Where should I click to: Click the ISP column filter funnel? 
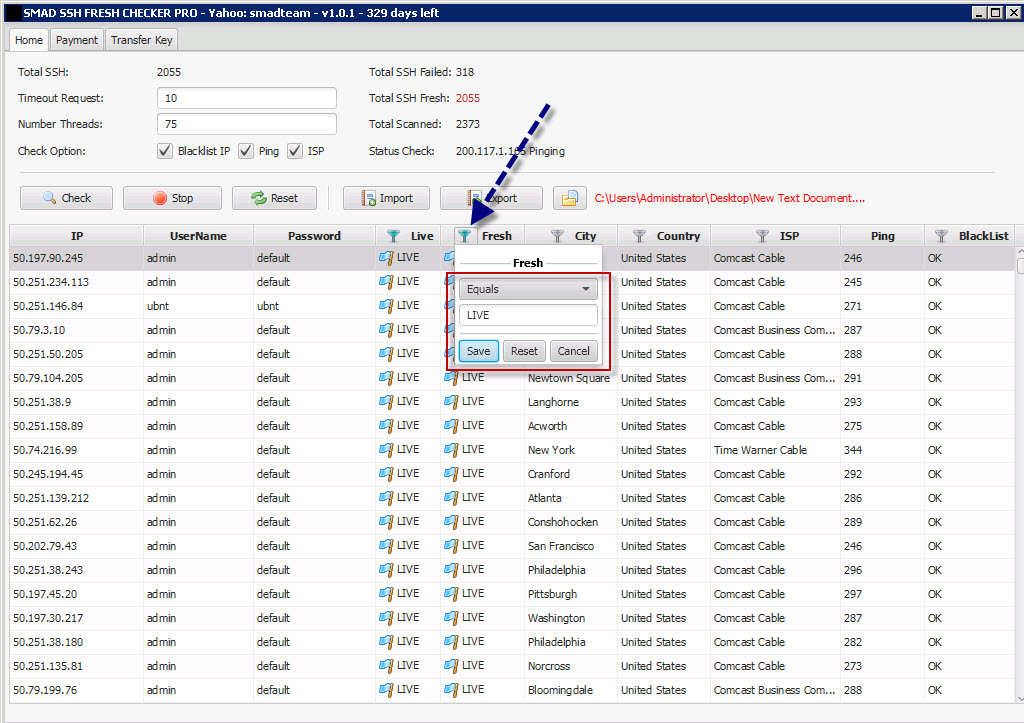(763, 236)
